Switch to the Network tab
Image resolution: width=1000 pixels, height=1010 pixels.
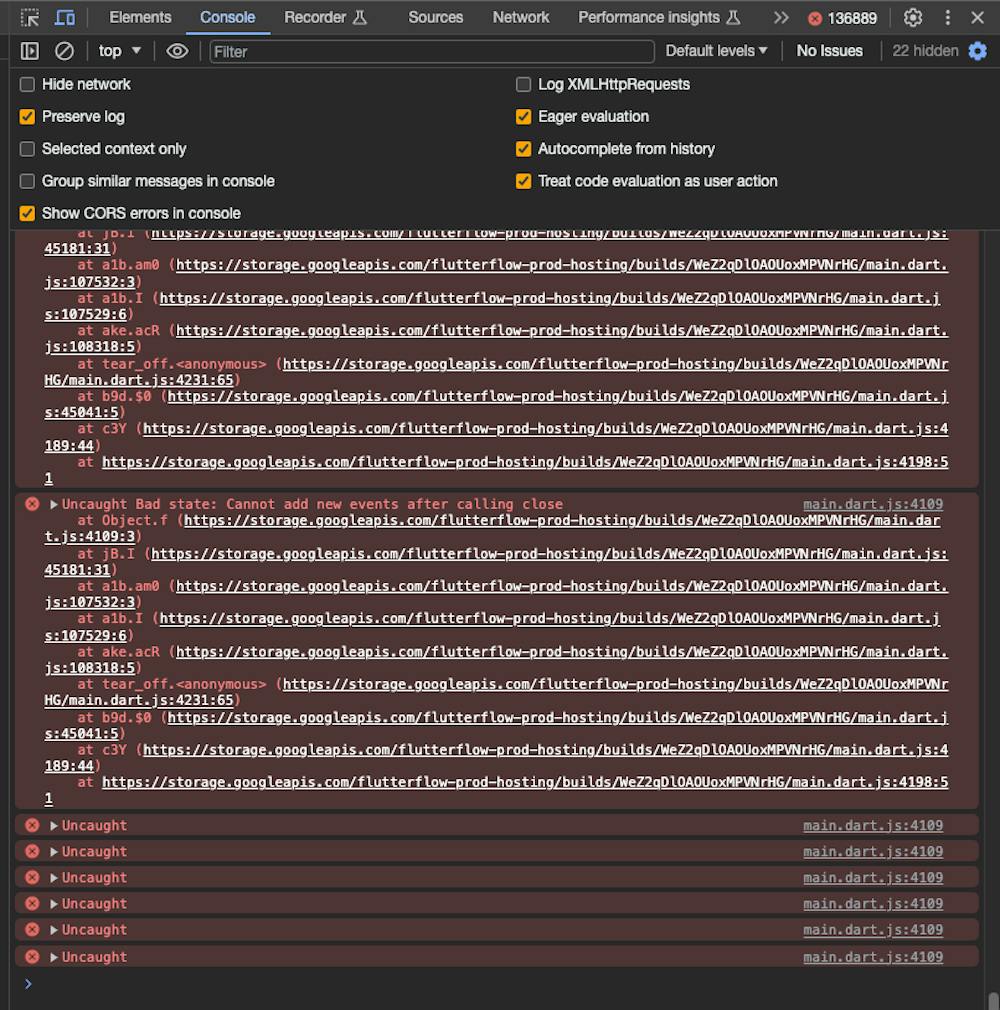520,17
